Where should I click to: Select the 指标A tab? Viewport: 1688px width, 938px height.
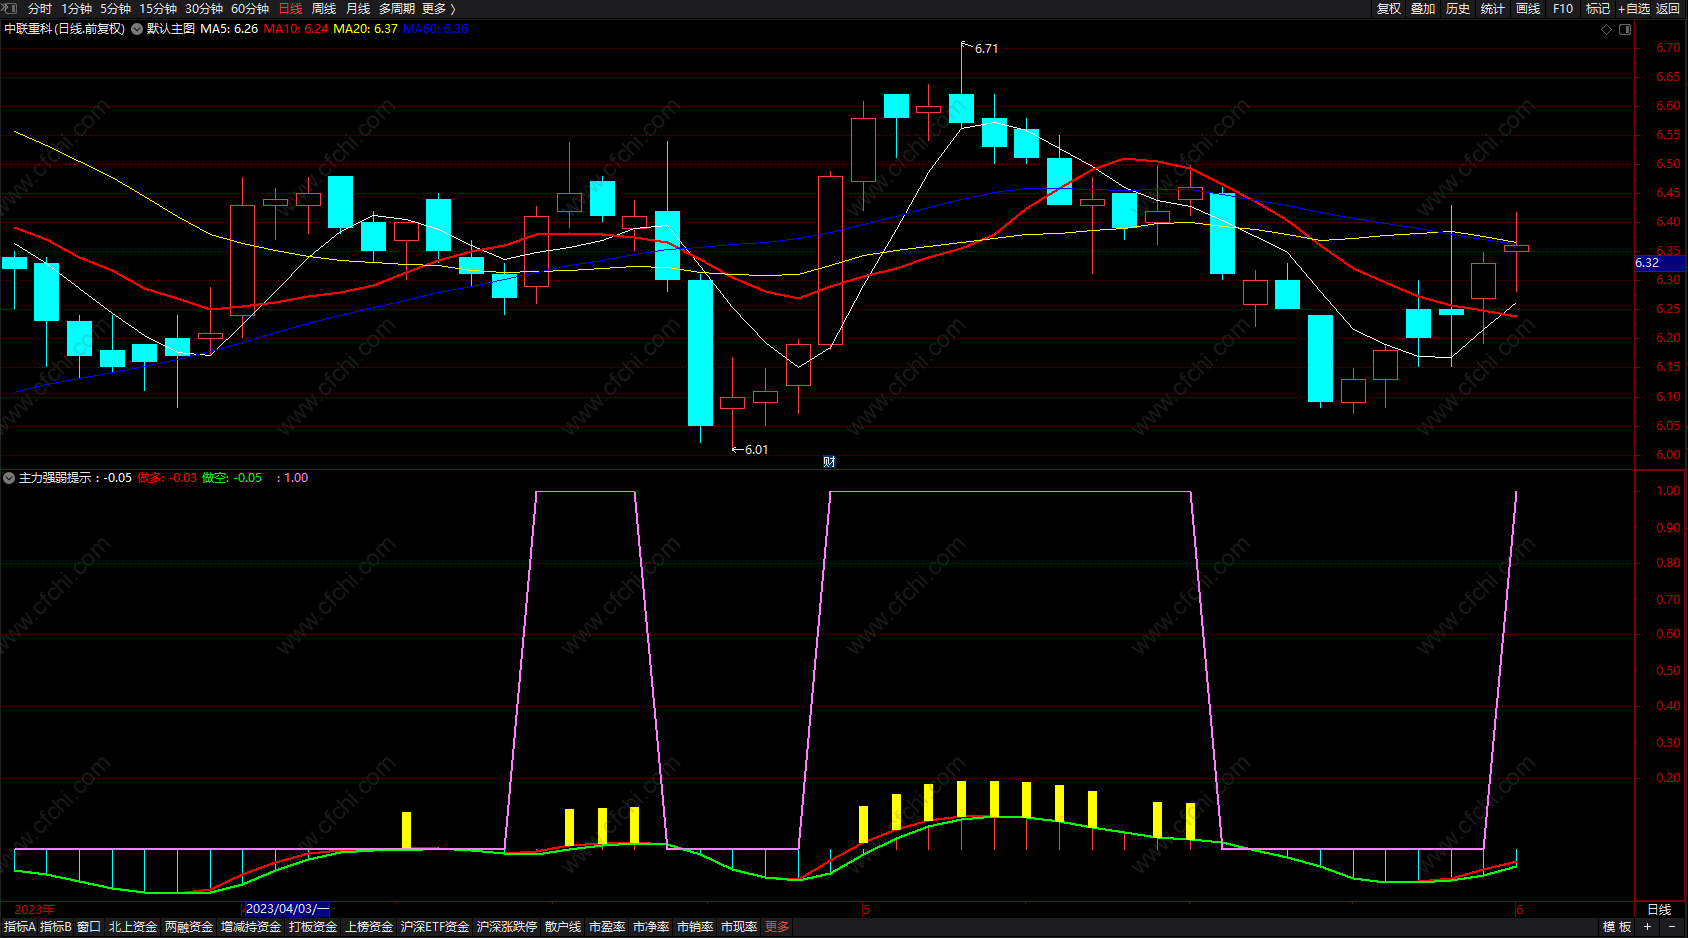pyautogui.click(x=19, y=927)
